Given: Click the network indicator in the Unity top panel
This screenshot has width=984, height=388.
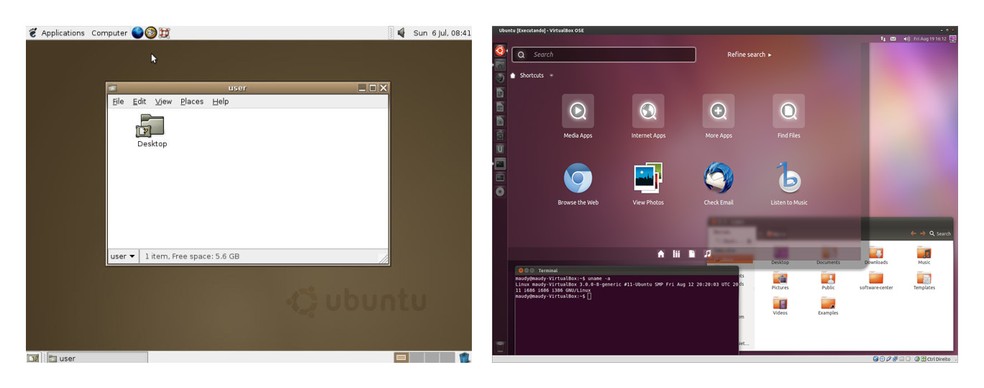Looking at the screenshot, I should click(x=883, y=39).
